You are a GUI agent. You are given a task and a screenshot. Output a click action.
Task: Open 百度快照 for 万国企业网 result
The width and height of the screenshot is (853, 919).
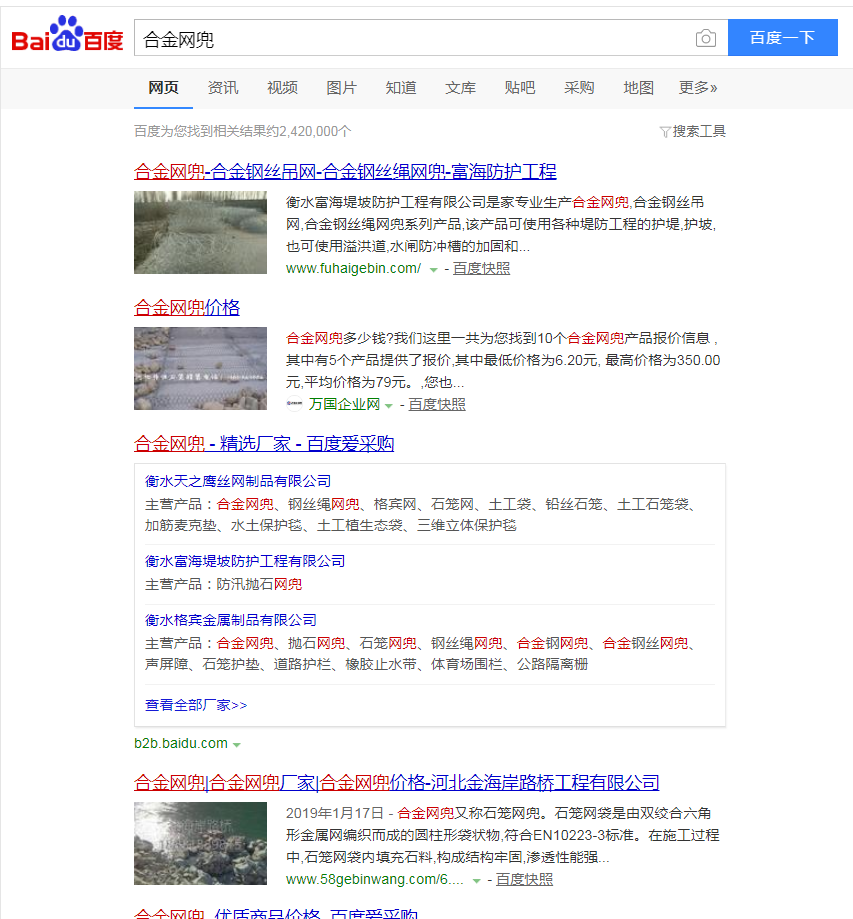[x=437, y=404]
